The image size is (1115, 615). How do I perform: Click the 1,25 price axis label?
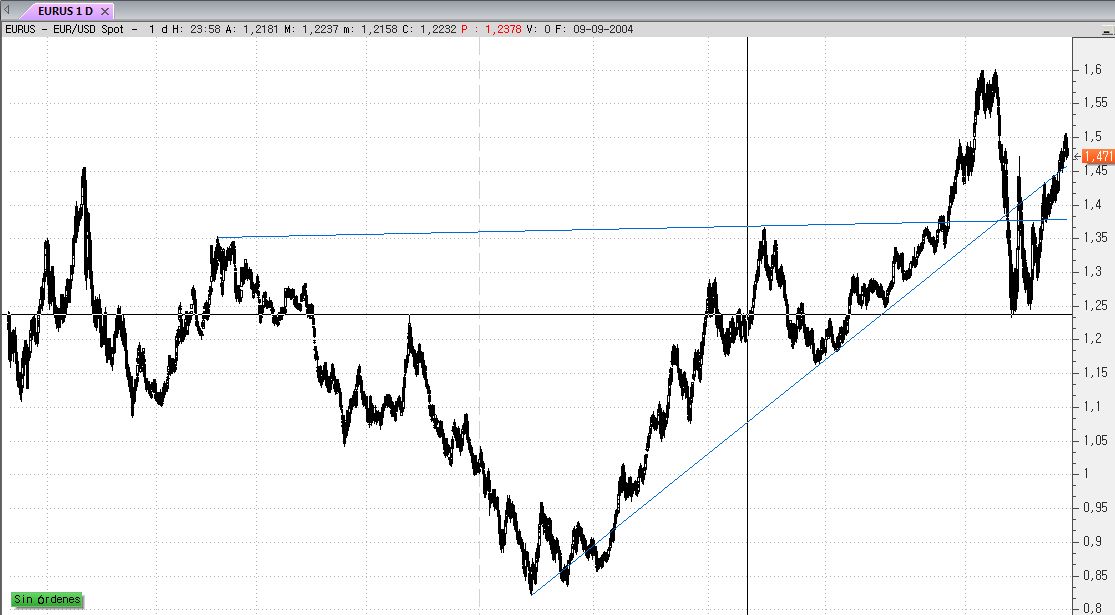(x=1095, y=305)
